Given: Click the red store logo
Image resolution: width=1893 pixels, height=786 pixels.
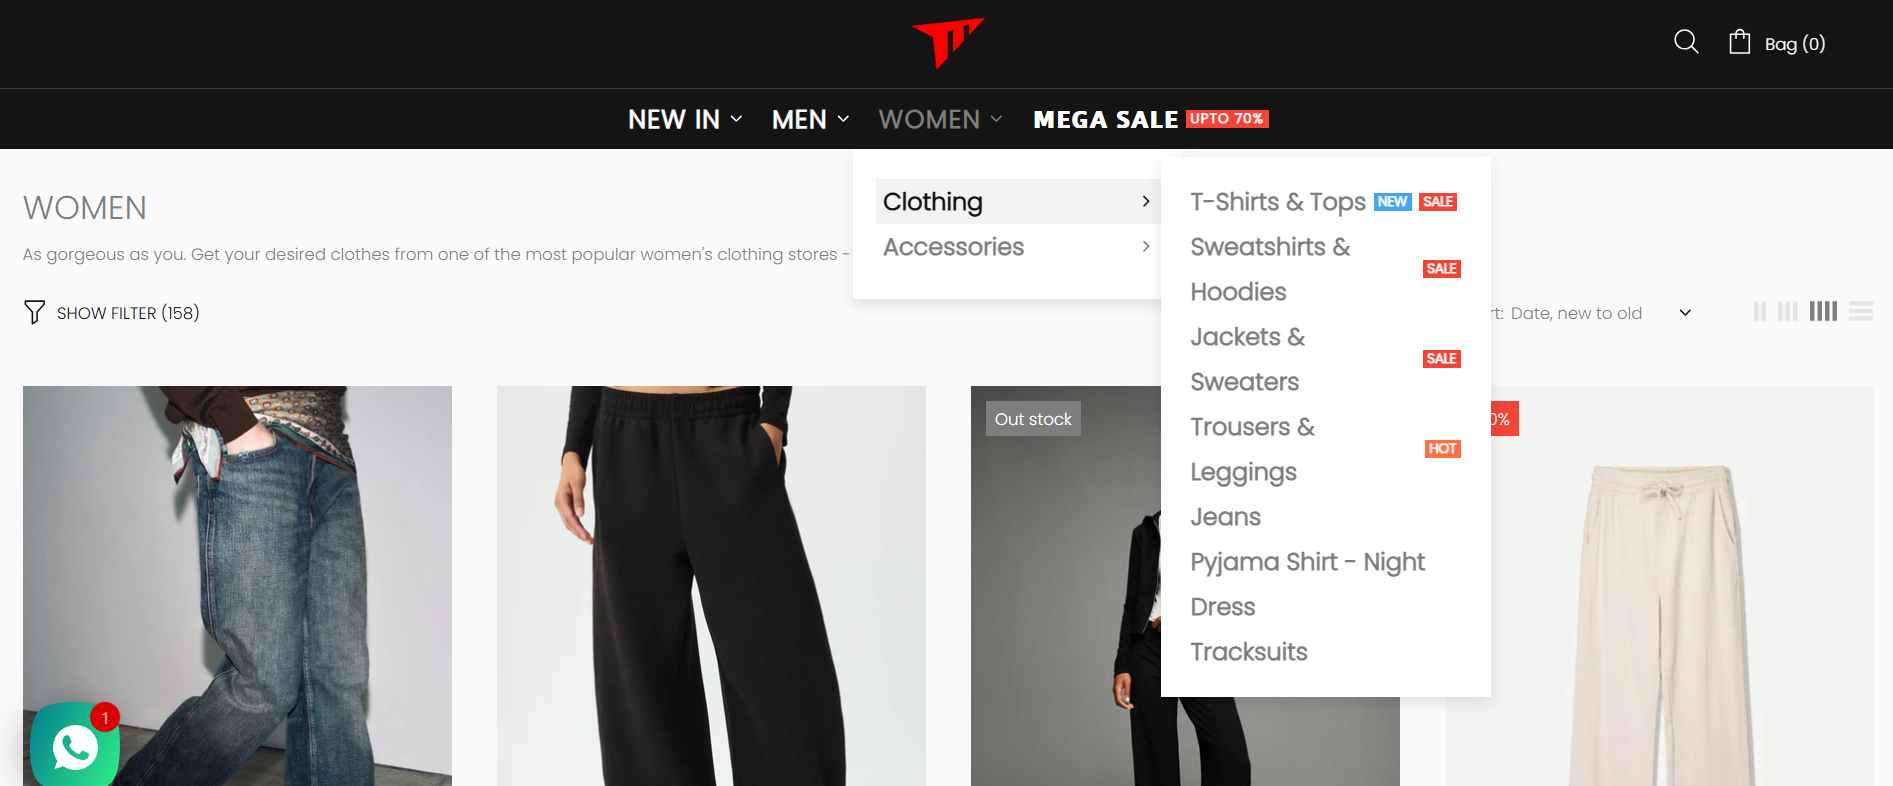Looking at the screenshot, I should tap(948, 43).
